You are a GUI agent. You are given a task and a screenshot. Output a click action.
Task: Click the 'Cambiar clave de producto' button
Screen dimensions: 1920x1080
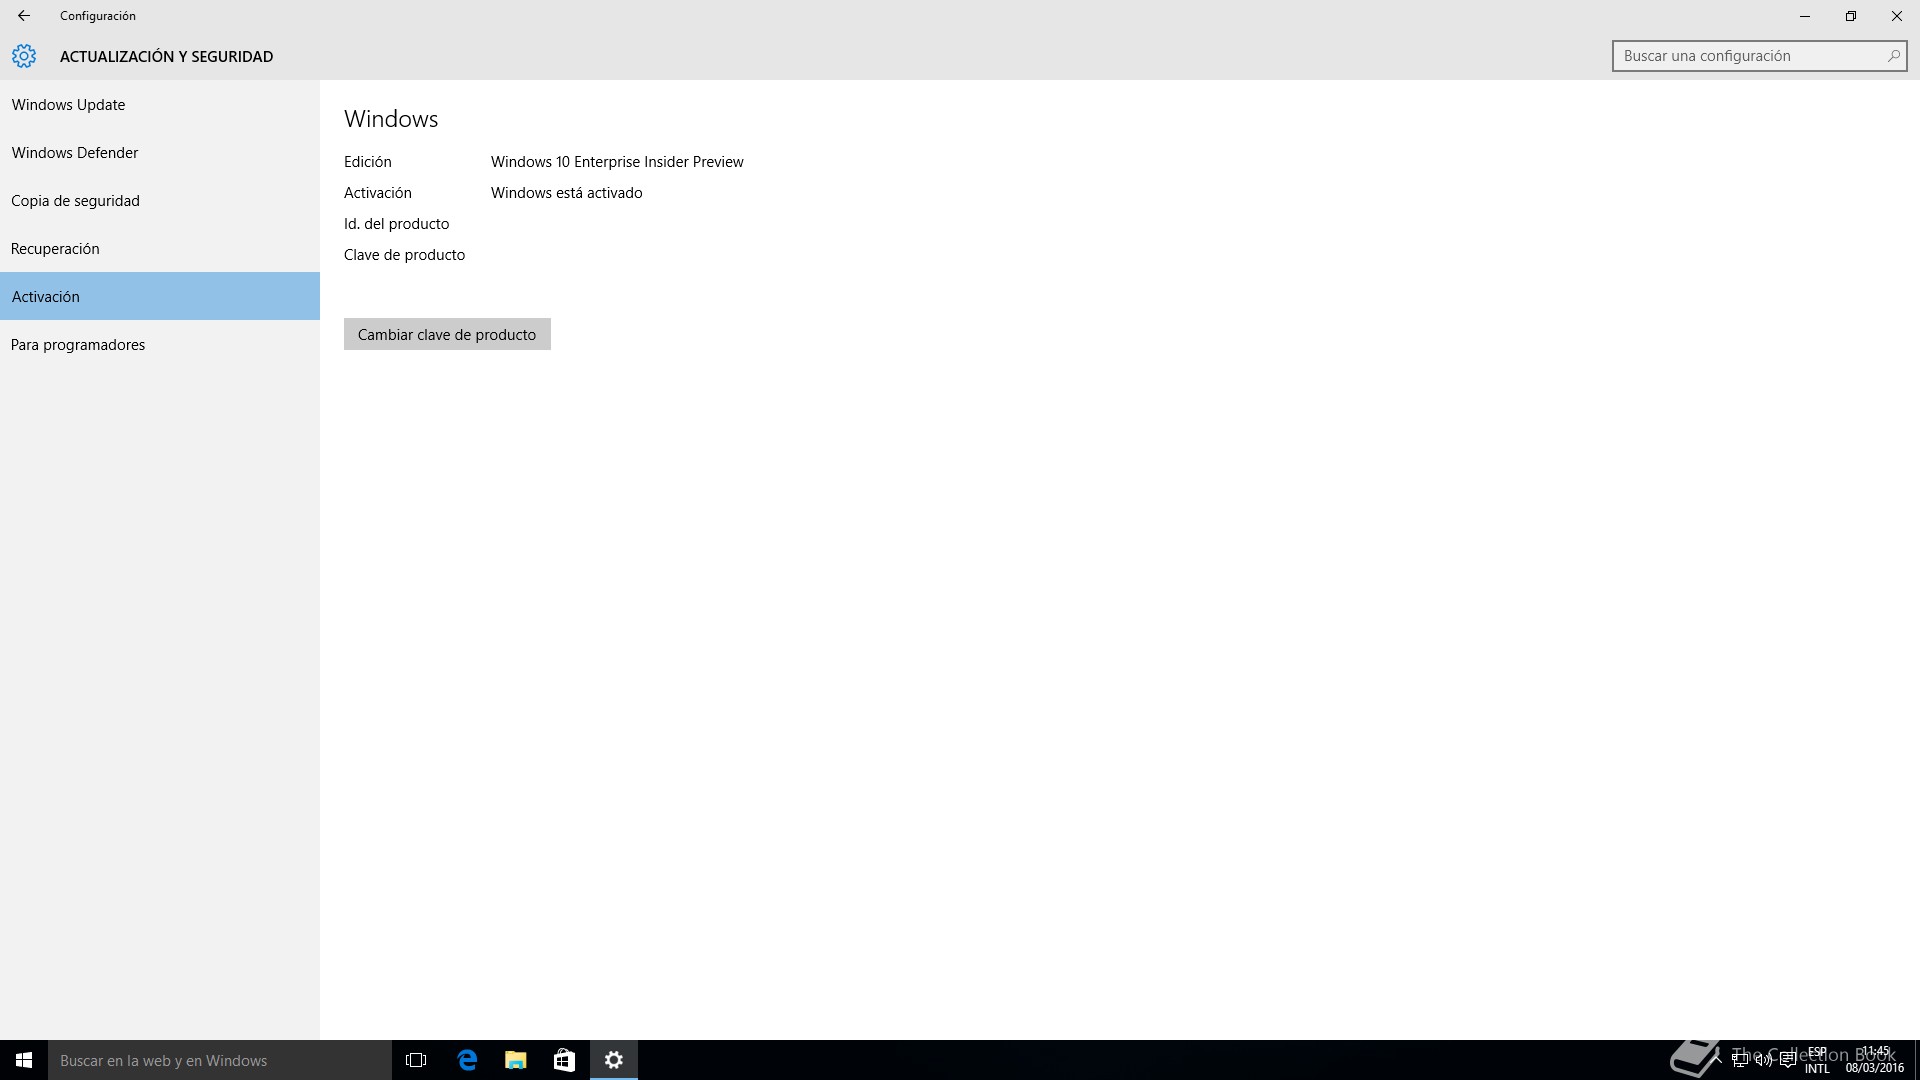point(447,334)
